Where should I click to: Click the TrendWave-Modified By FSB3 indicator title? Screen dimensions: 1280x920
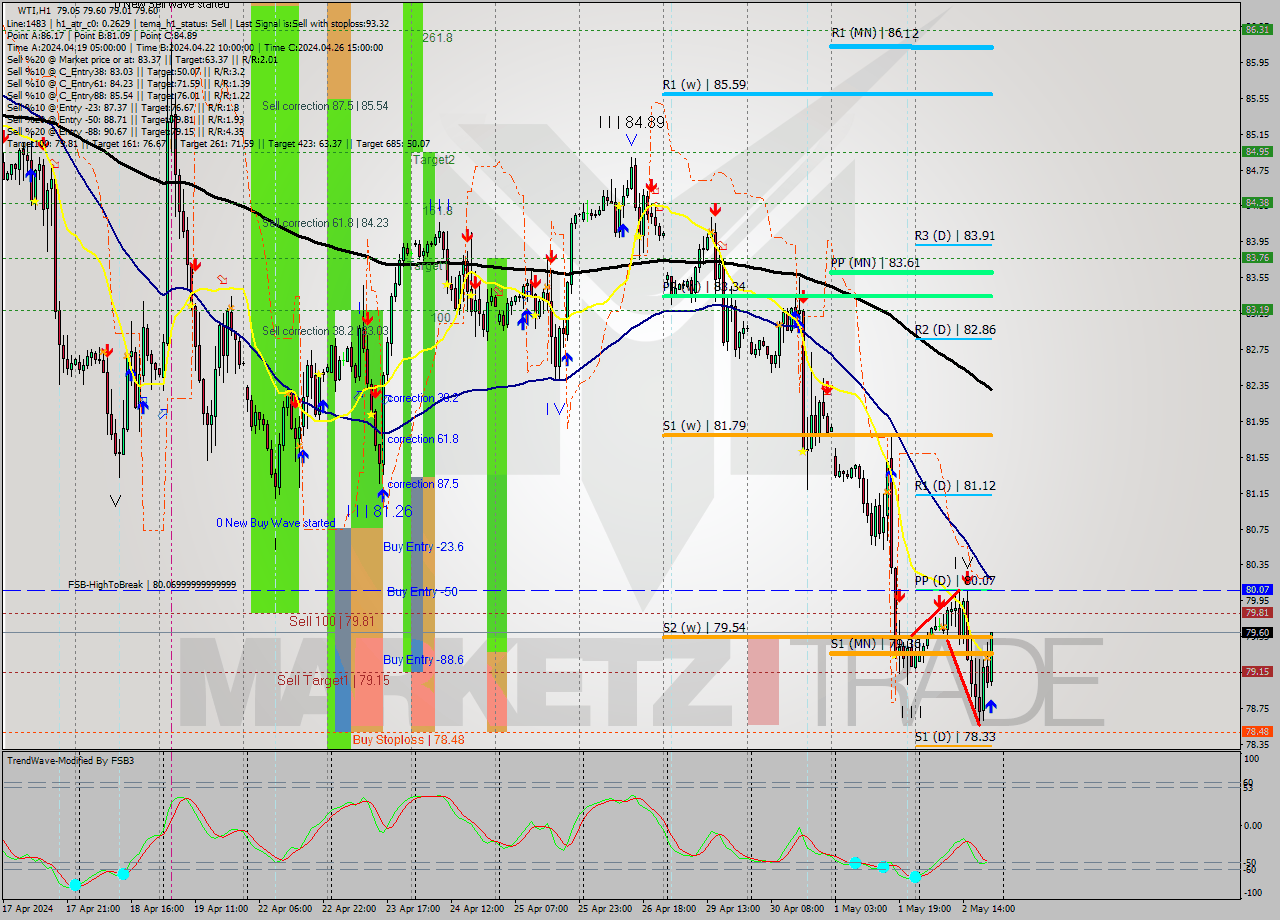click(x=71, y=761)
